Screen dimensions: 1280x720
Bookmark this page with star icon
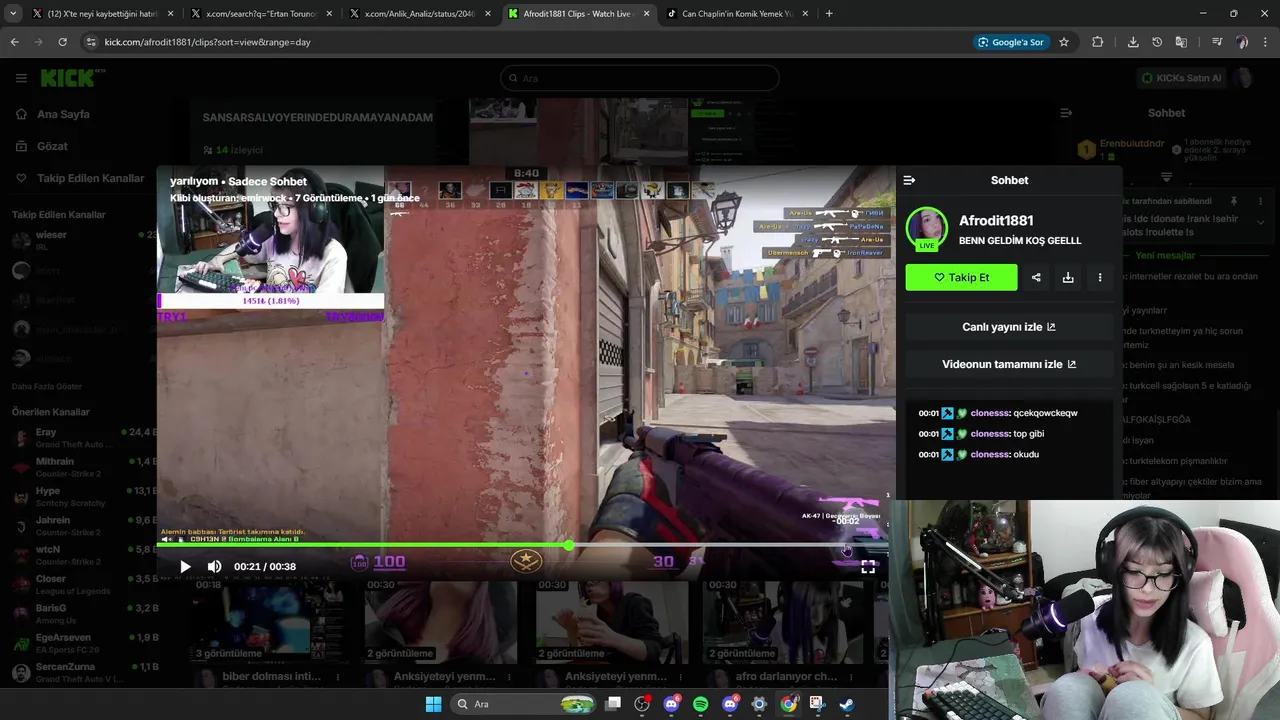tap(1064, 42)
